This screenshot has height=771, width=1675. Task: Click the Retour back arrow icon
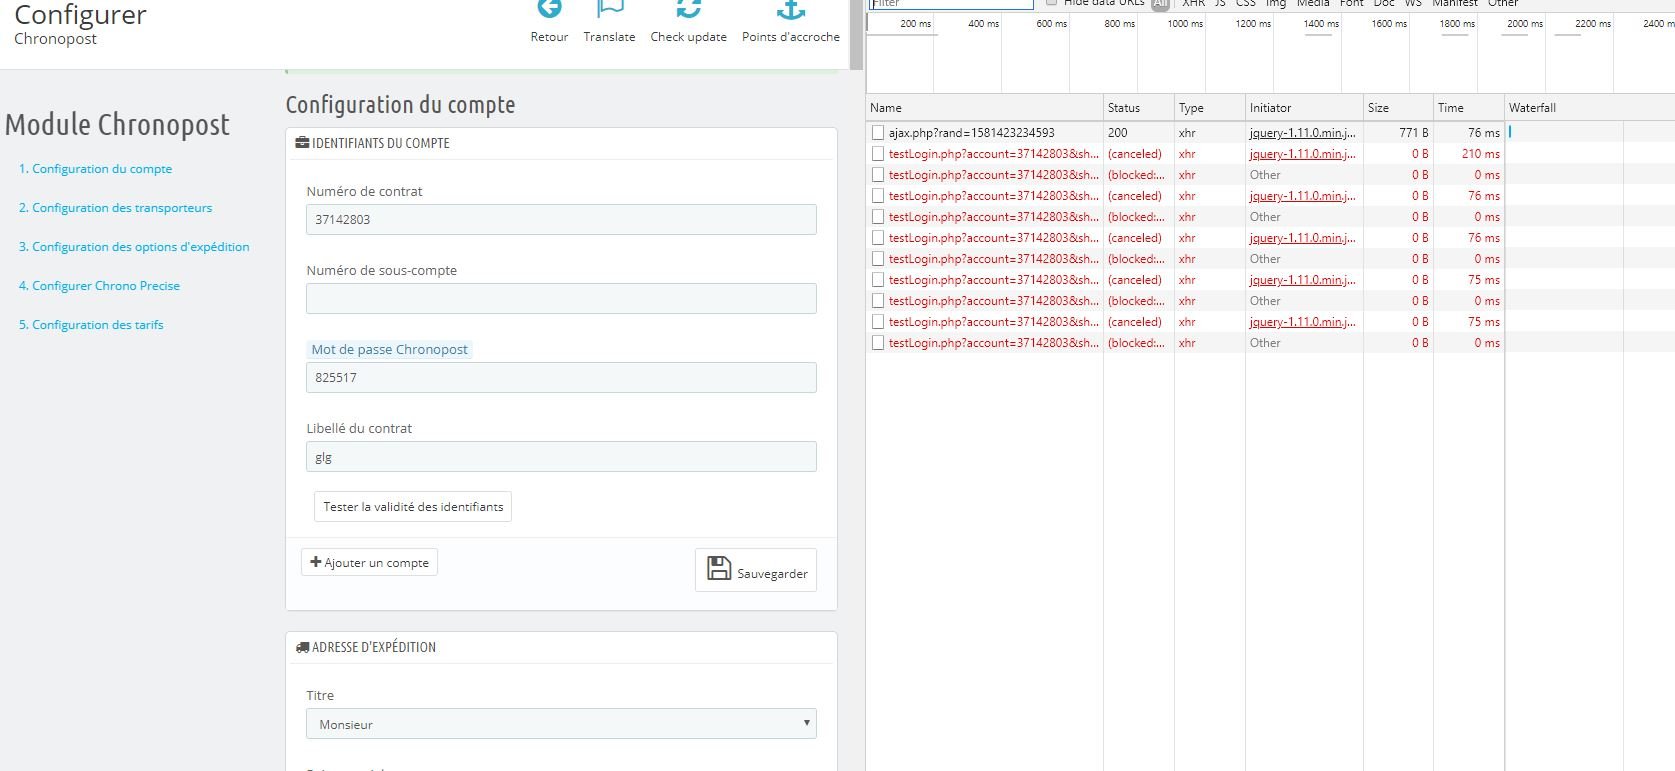point(549,9)
